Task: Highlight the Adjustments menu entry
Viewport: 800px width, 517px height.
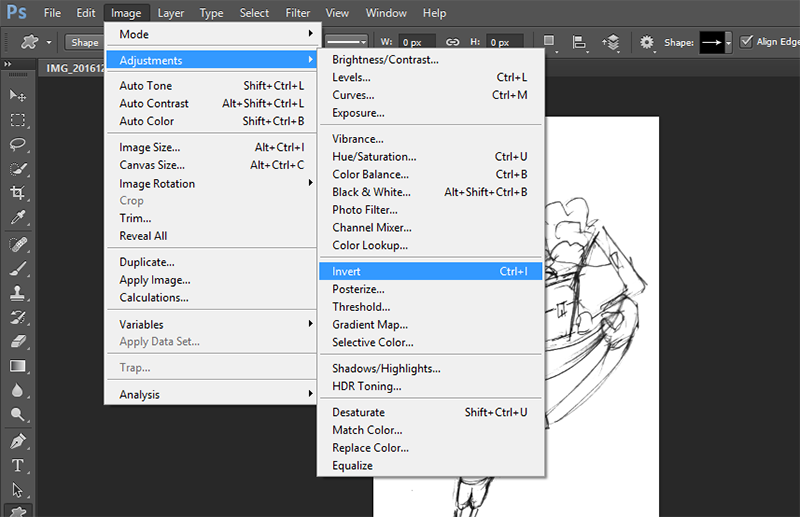Action: (x=212, y=60)
